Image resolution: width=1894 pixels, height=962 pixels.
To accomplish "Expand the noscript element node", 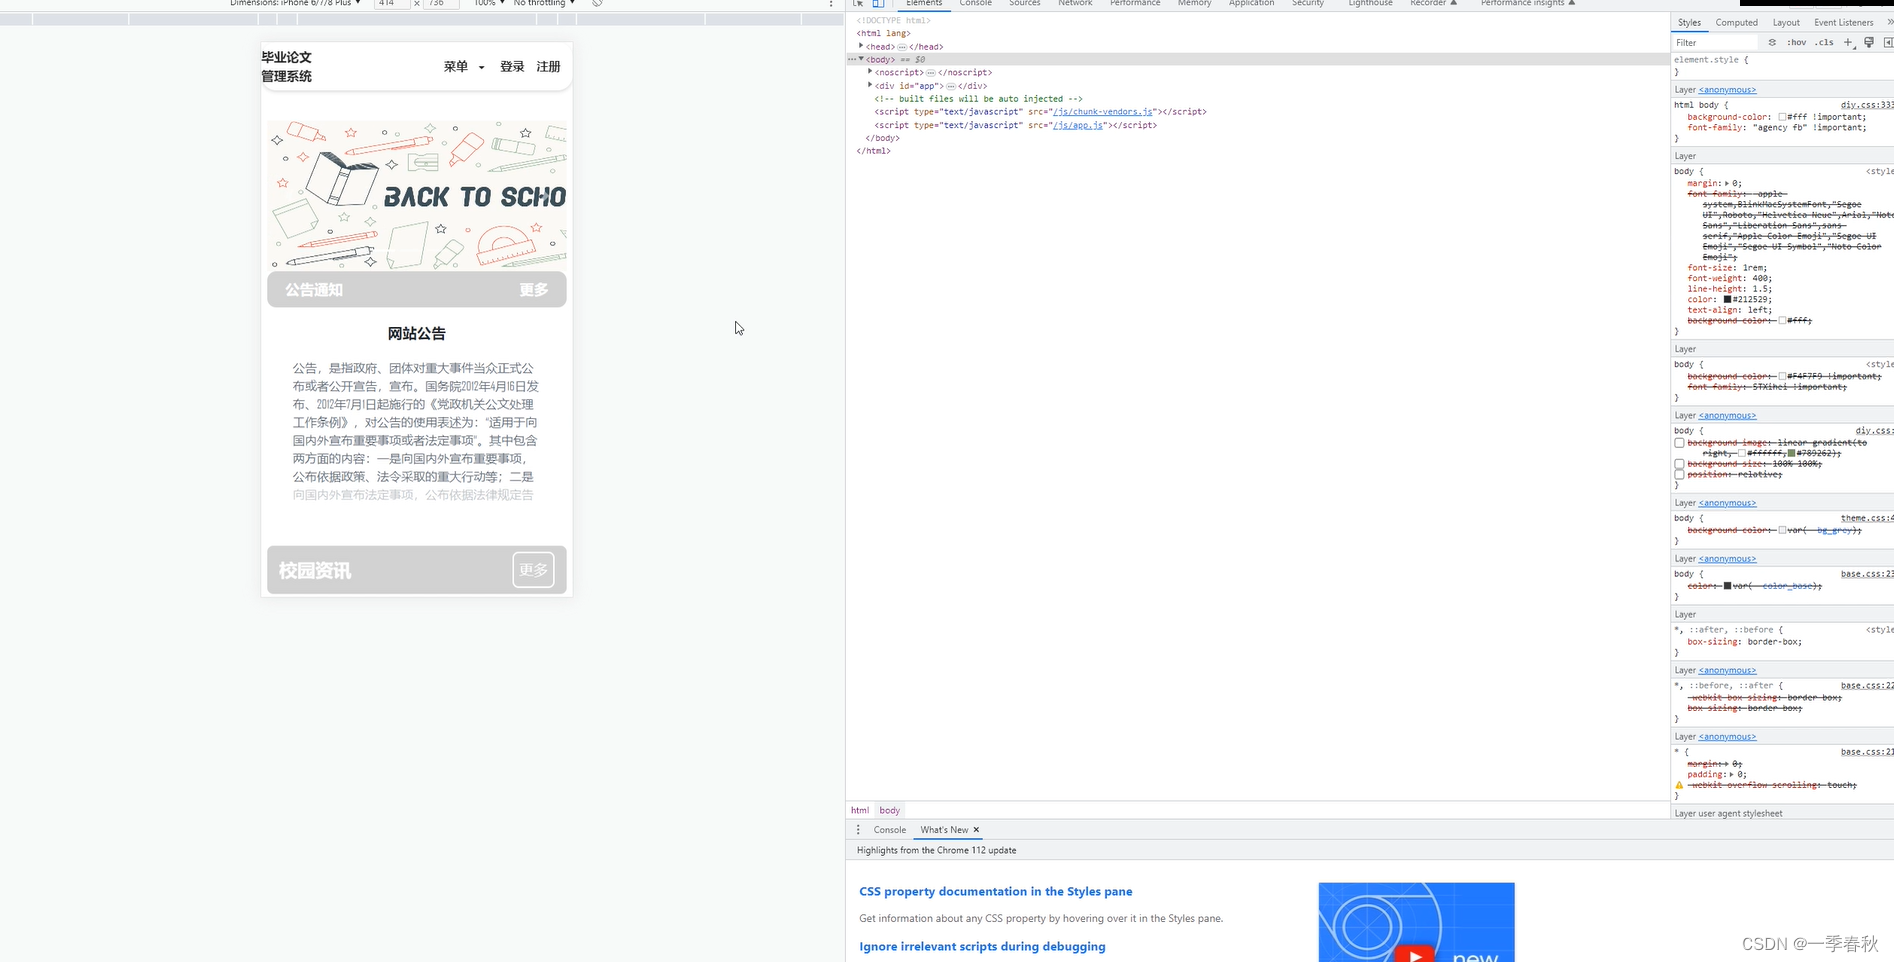I will tap(870, 72).
